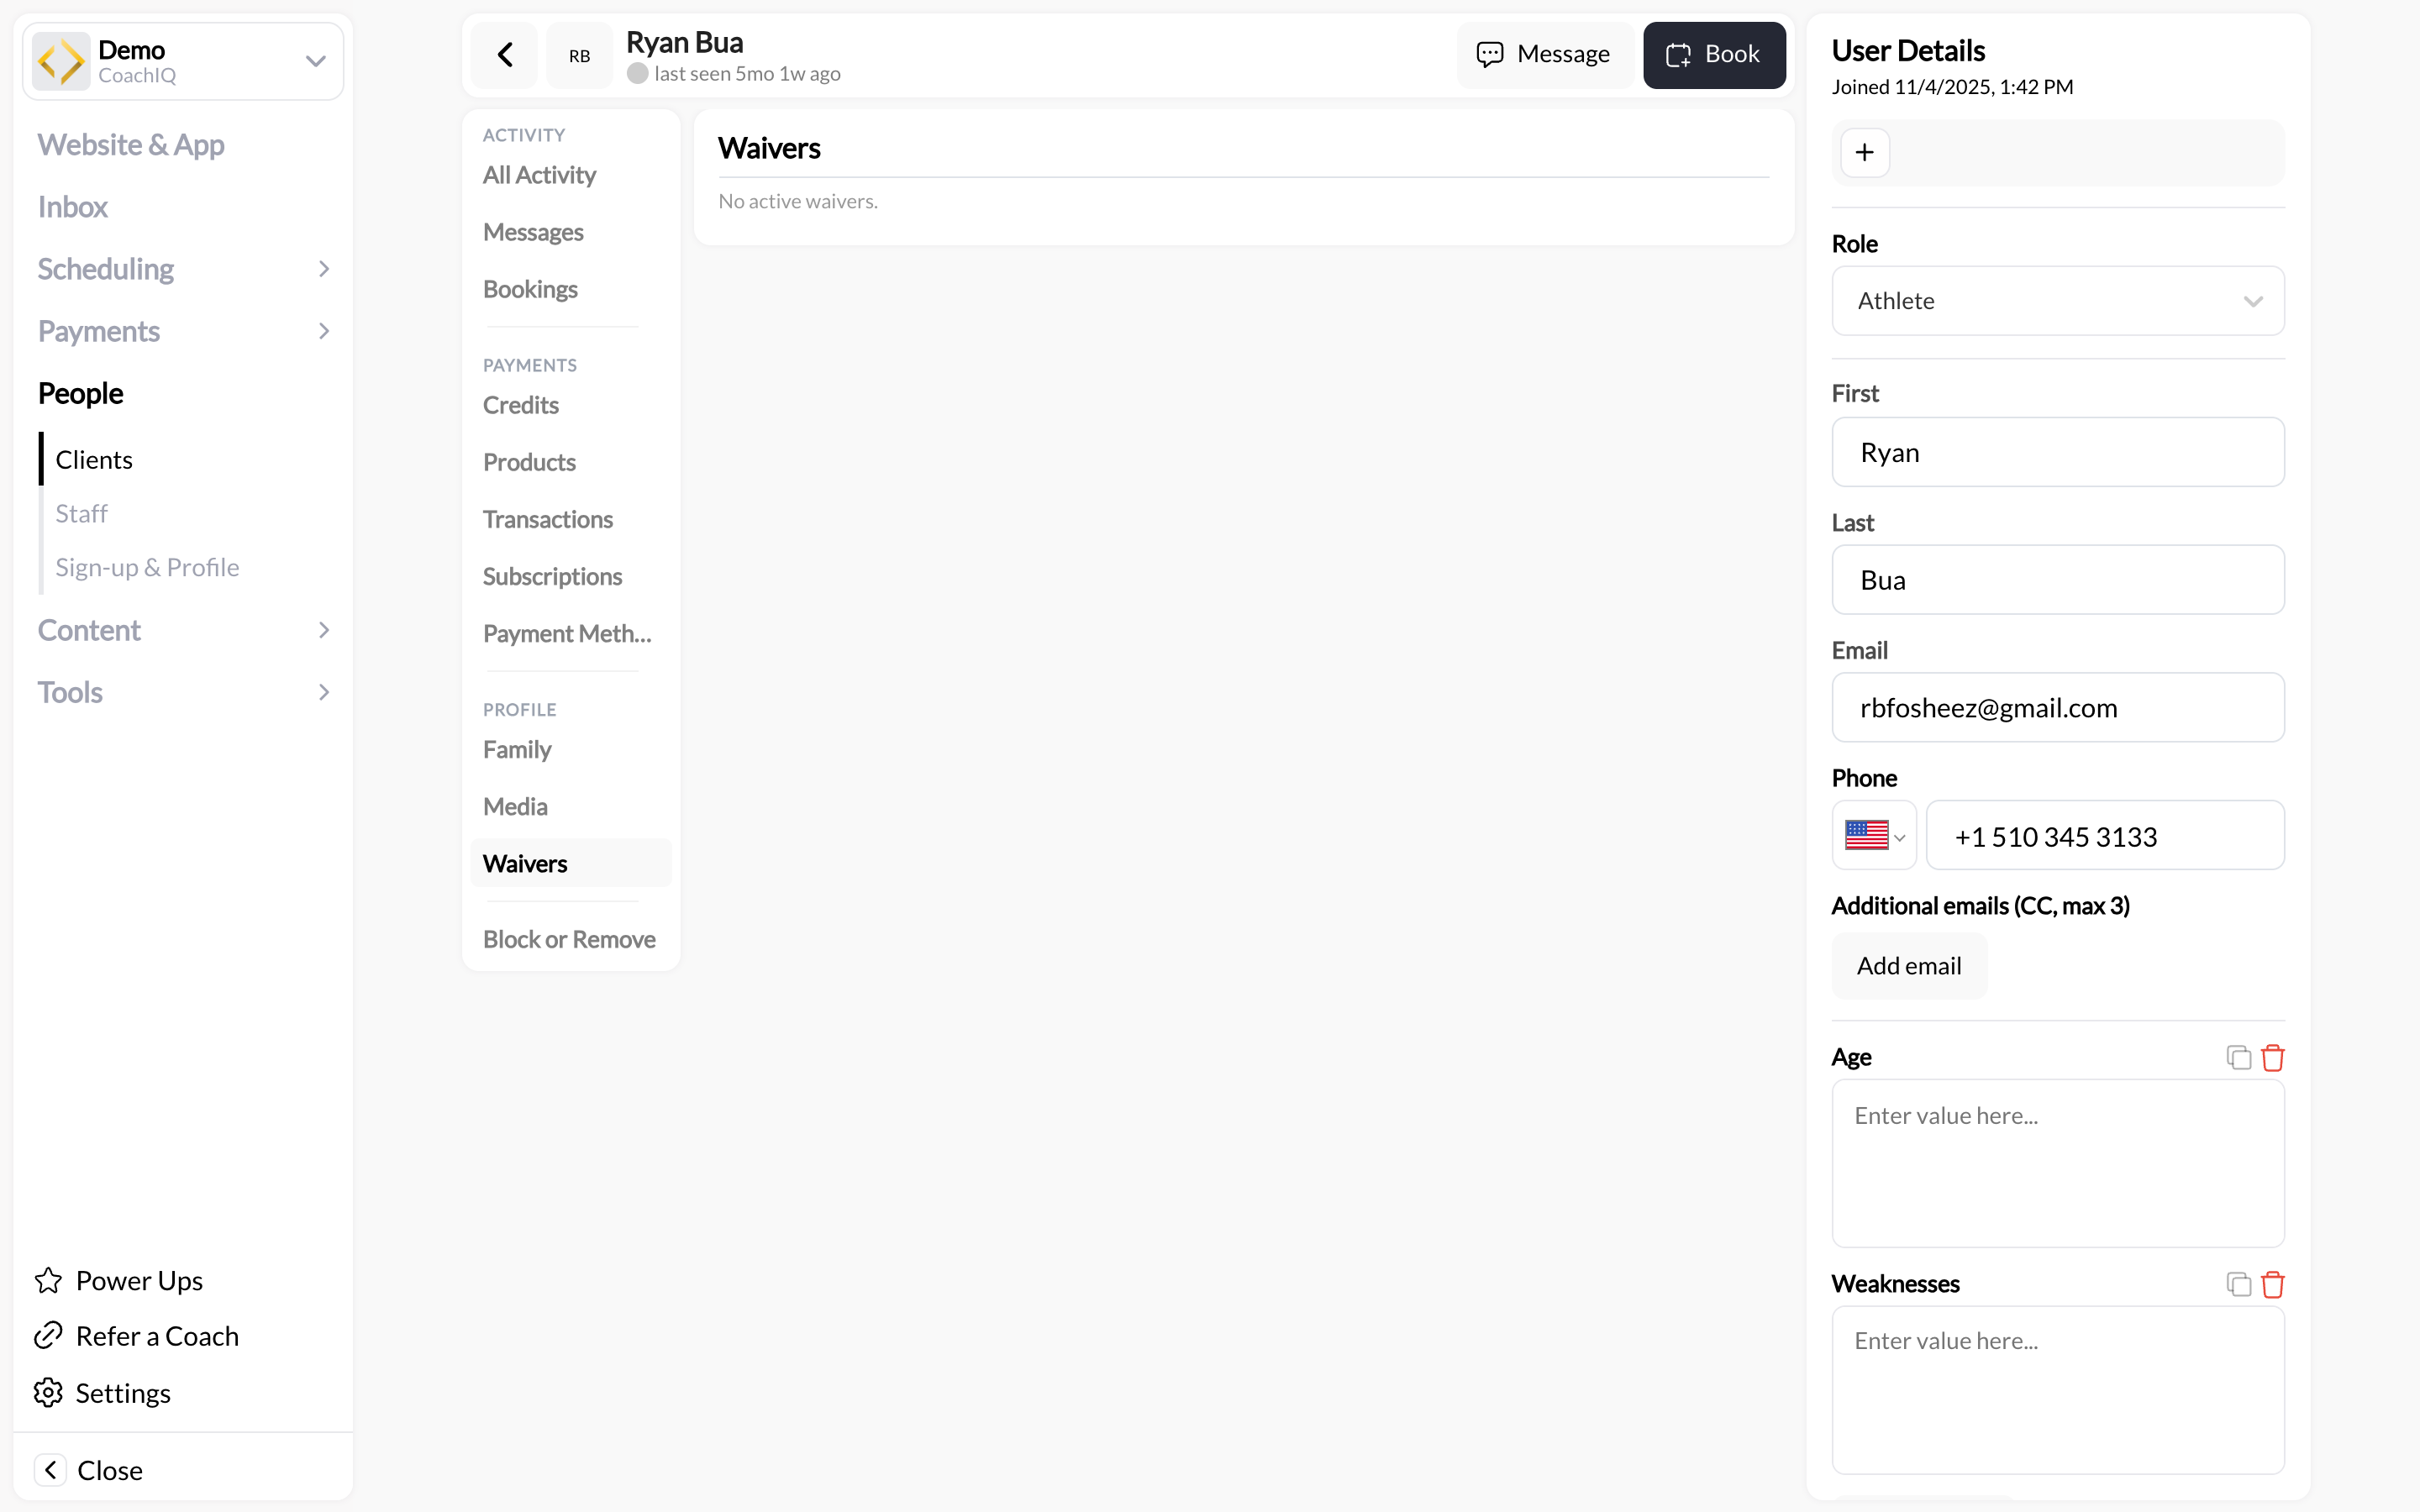Screen dimensions: 2420x1512
Task: Open the Demo CoachIQ workspace switcher
Action: coord(183,61)
